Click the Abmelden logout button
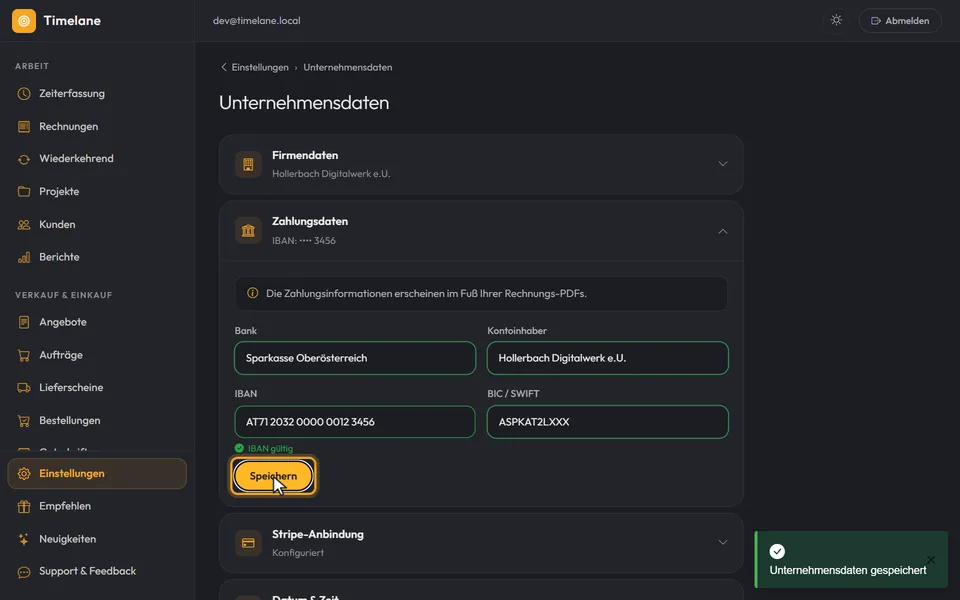This screenshot has width=960, height=600. coord(900,21)
